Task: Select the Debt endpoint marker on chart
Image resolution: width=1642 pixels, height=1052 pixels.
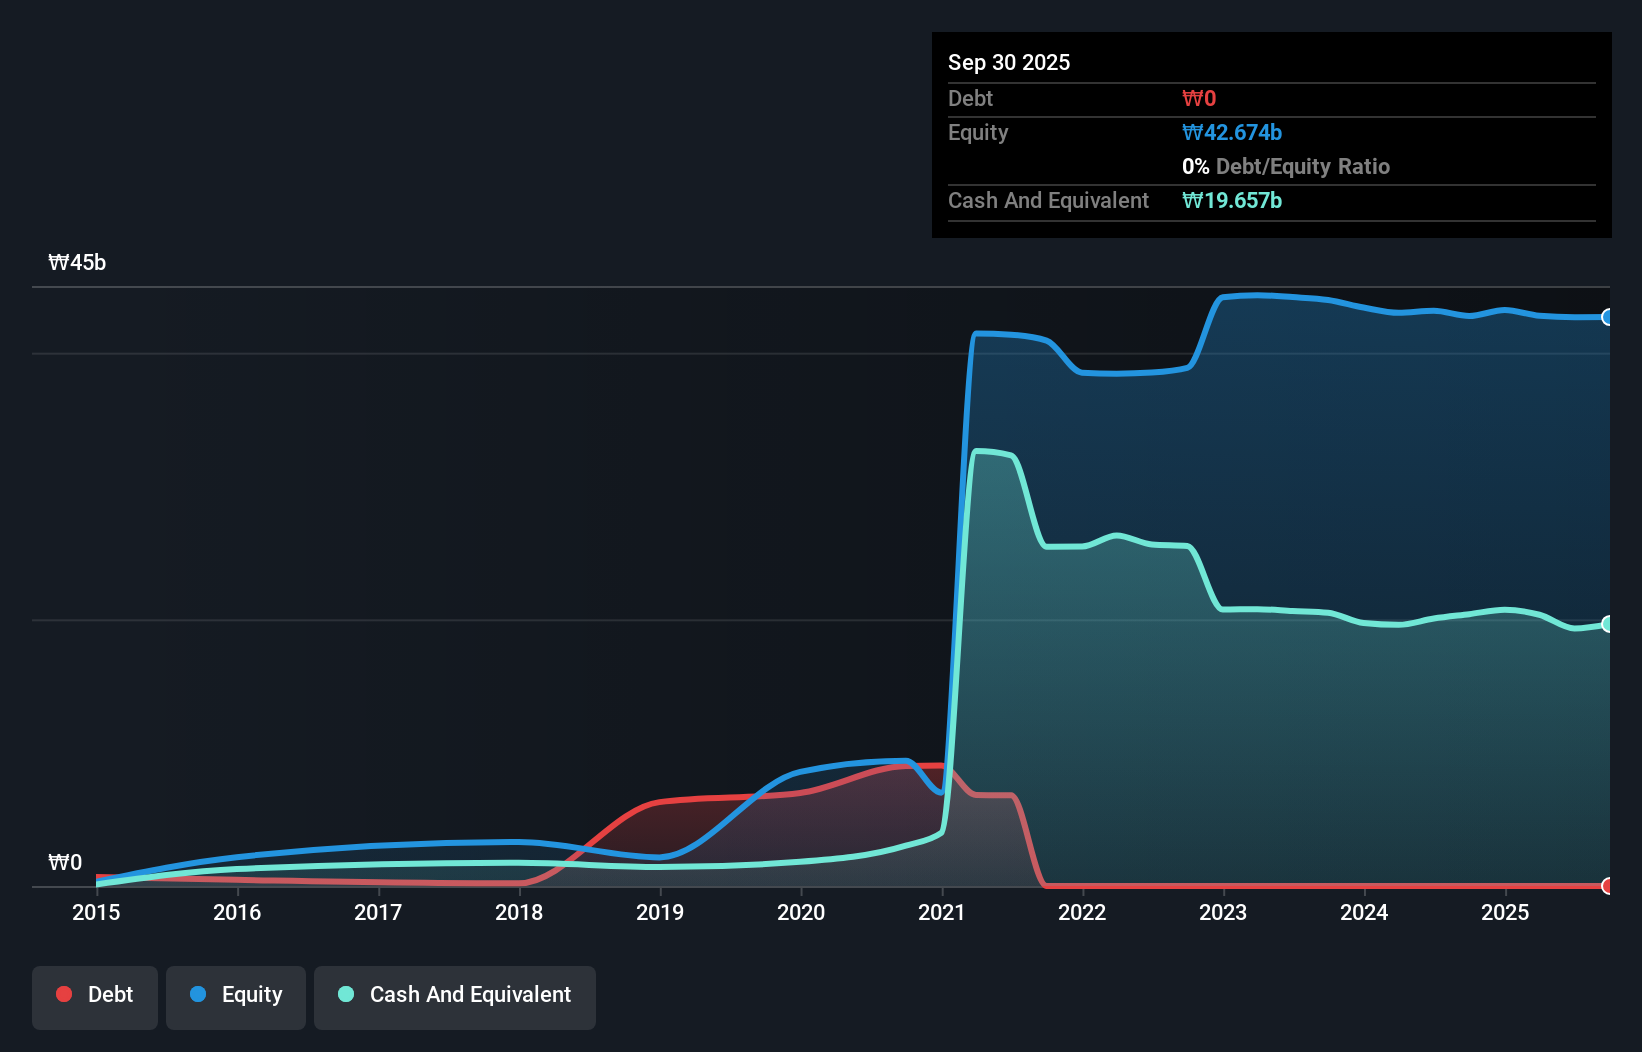Action: pyautogui.click(x=1607, y=886)
